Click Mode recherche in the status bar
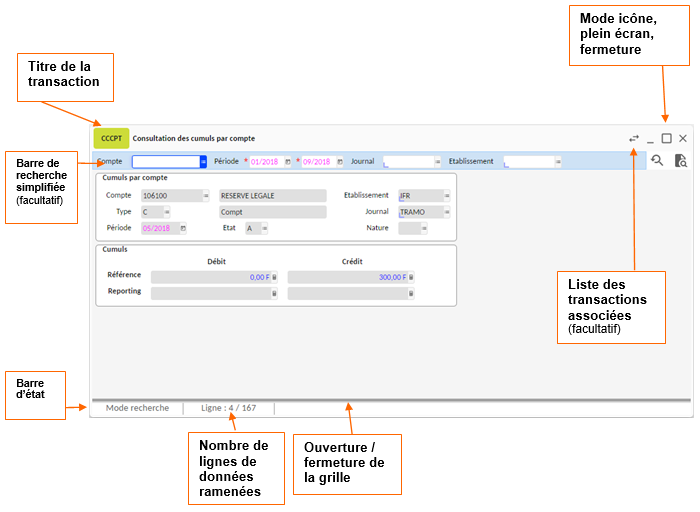This screenshot has height=512, width=700. pyautogui.click(x=137, y=408)
